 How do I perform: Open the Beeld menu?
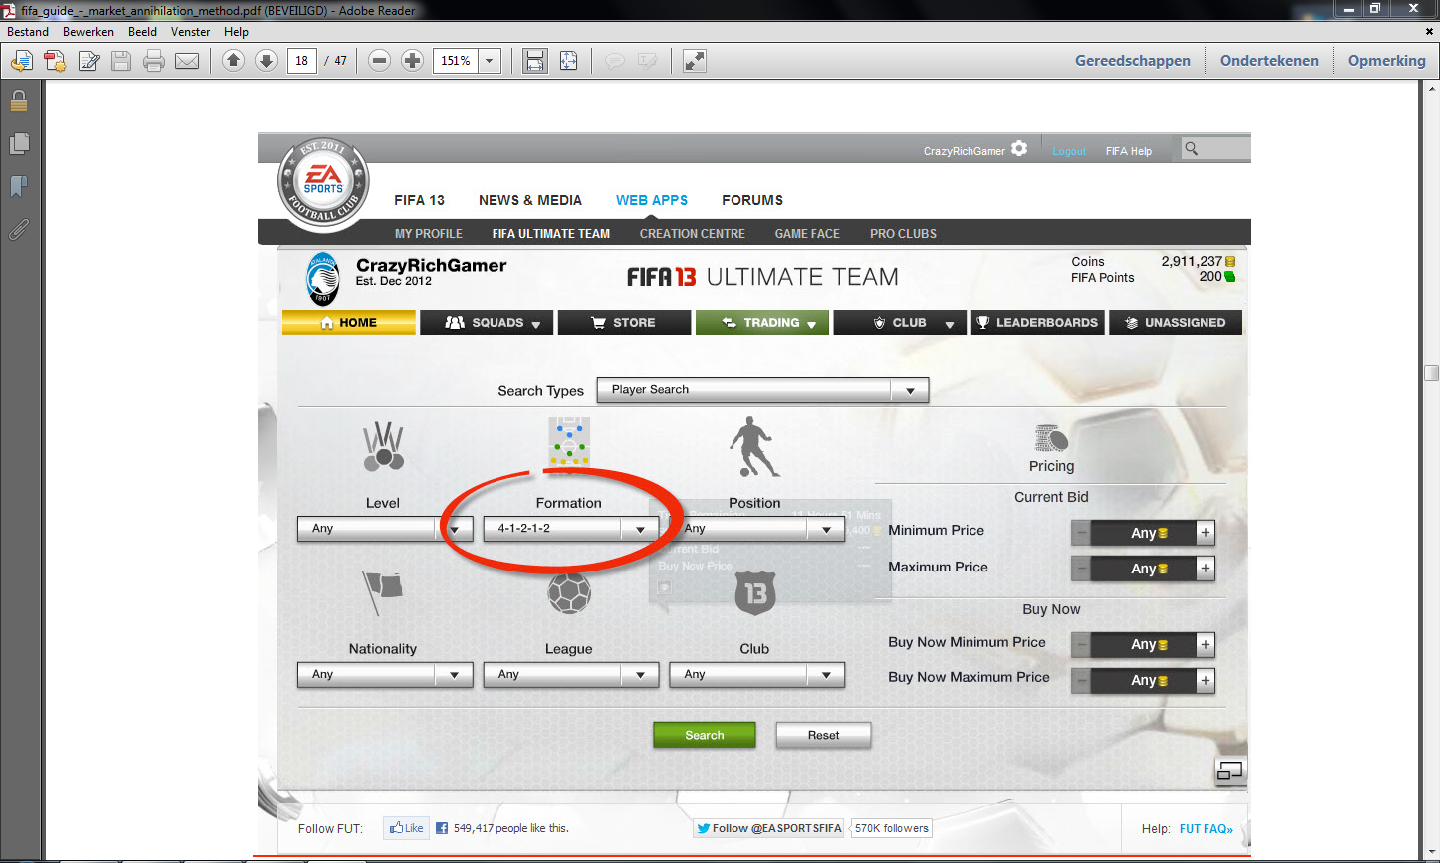click(x=142, y=32)
